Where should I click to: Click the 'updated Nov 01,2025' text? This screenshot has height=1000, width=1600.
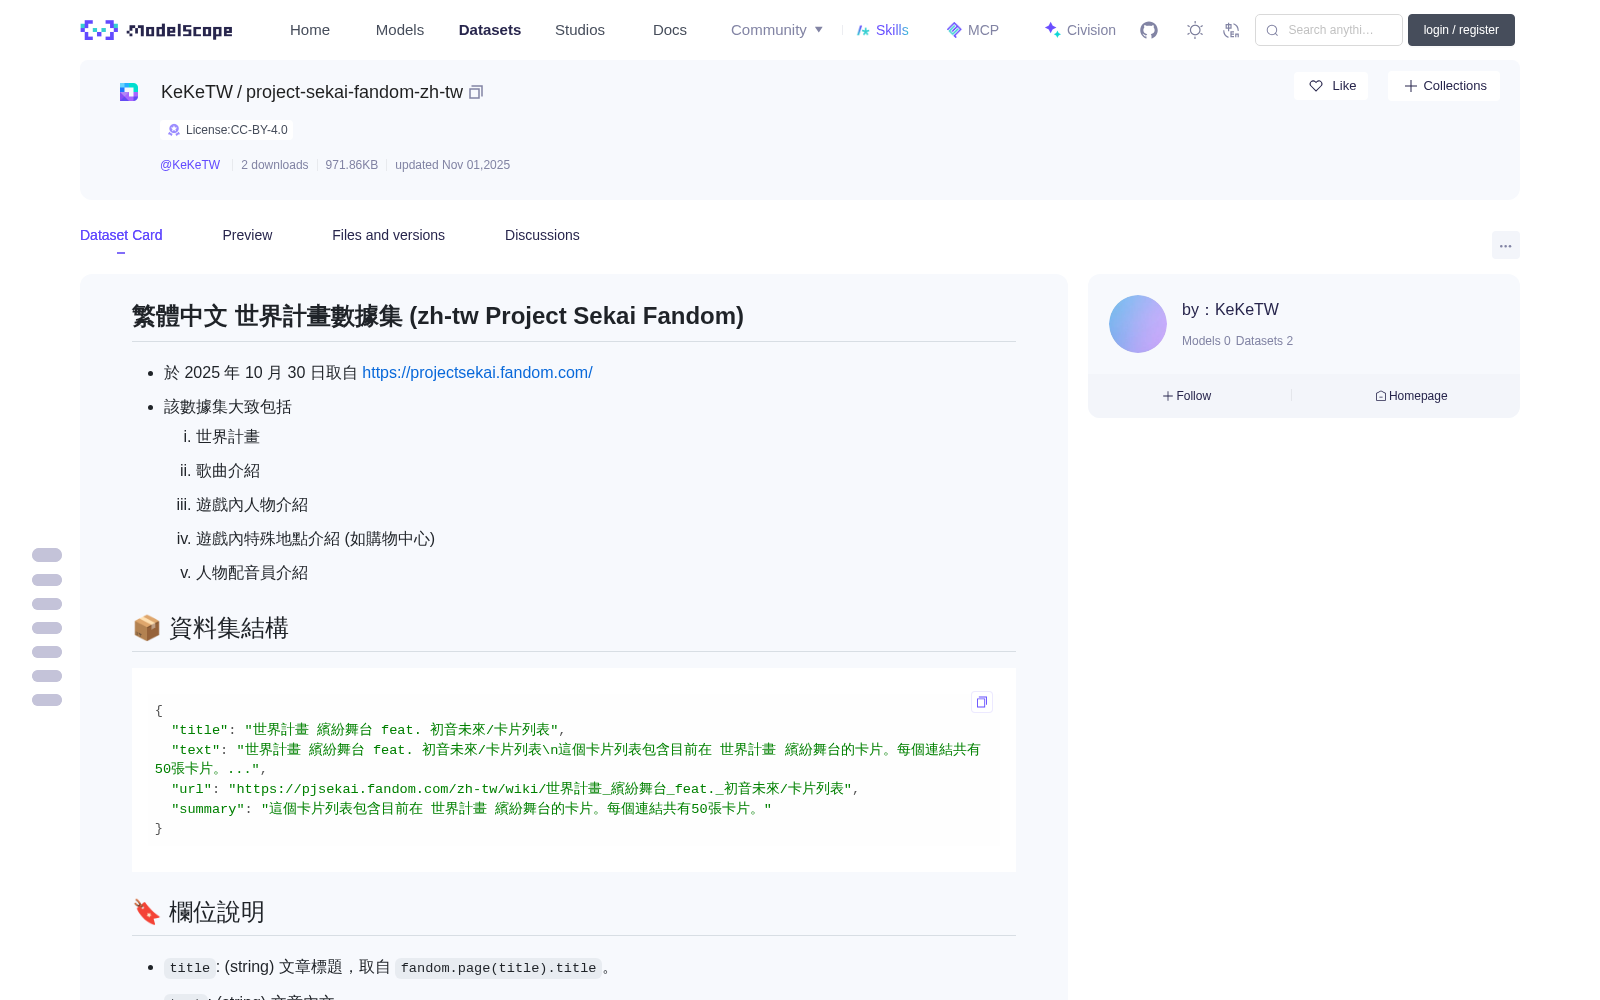pyautogui.click(x=452, y=165)
